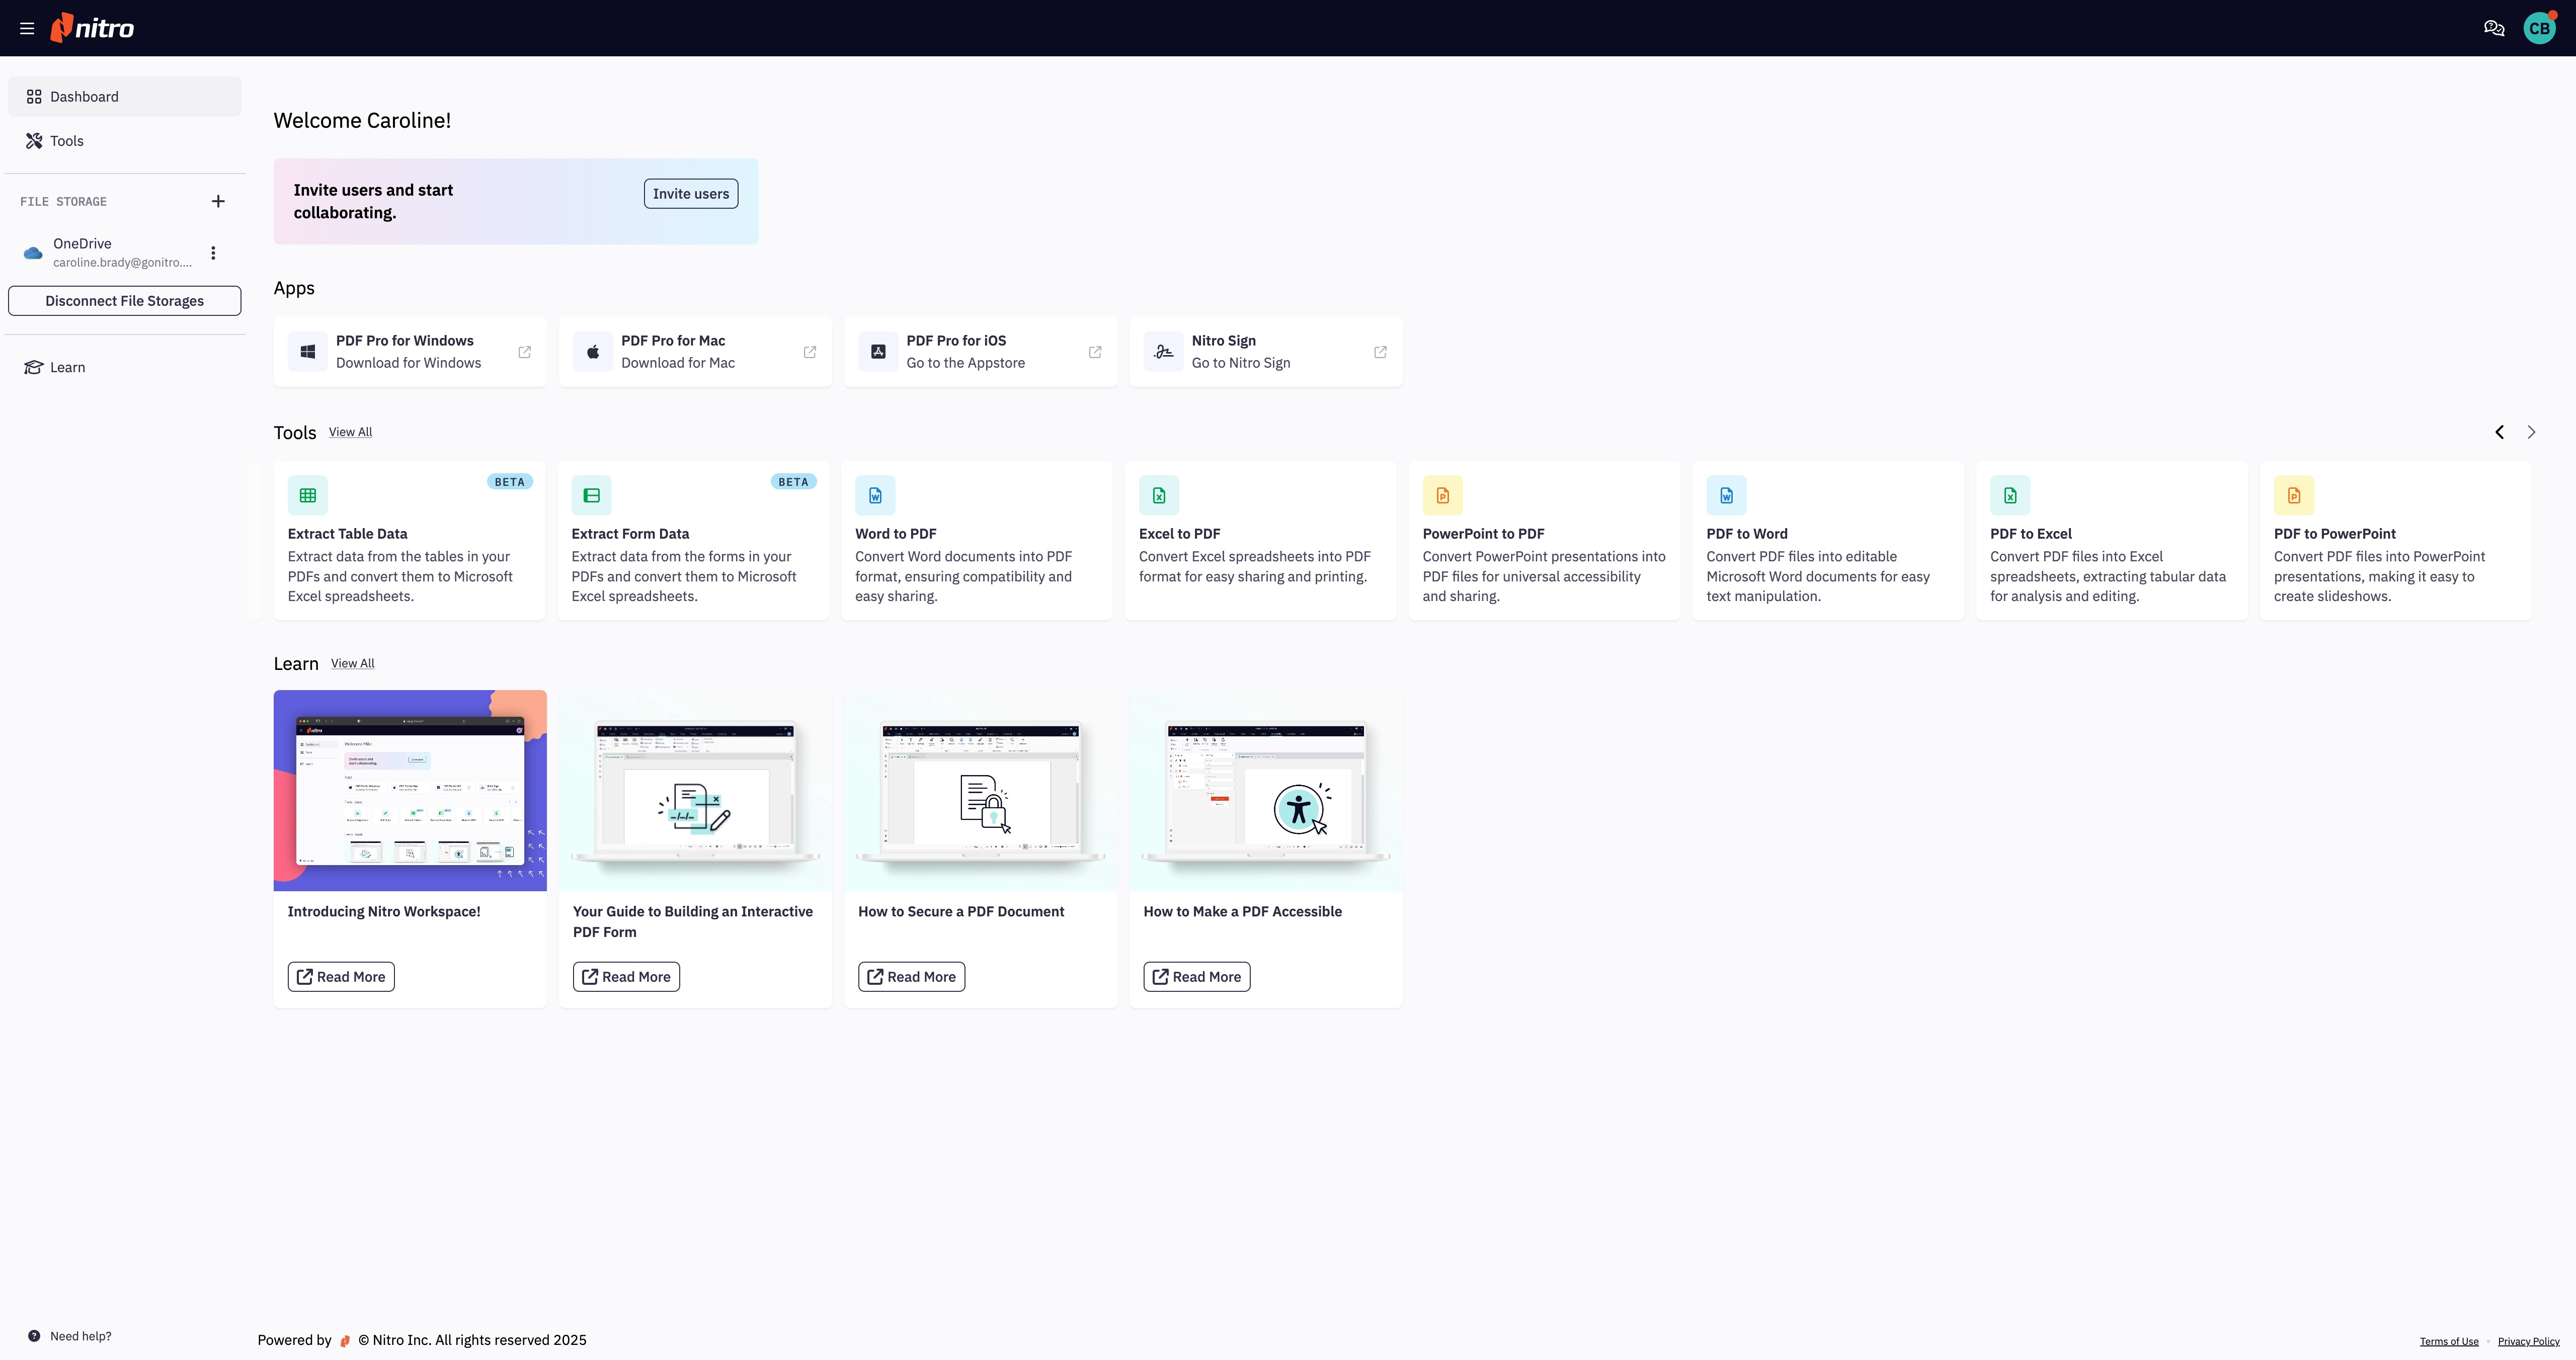The image size is (2576, 1360).
Task: Open the PDF to Word title
Action: coord(1747,534)
